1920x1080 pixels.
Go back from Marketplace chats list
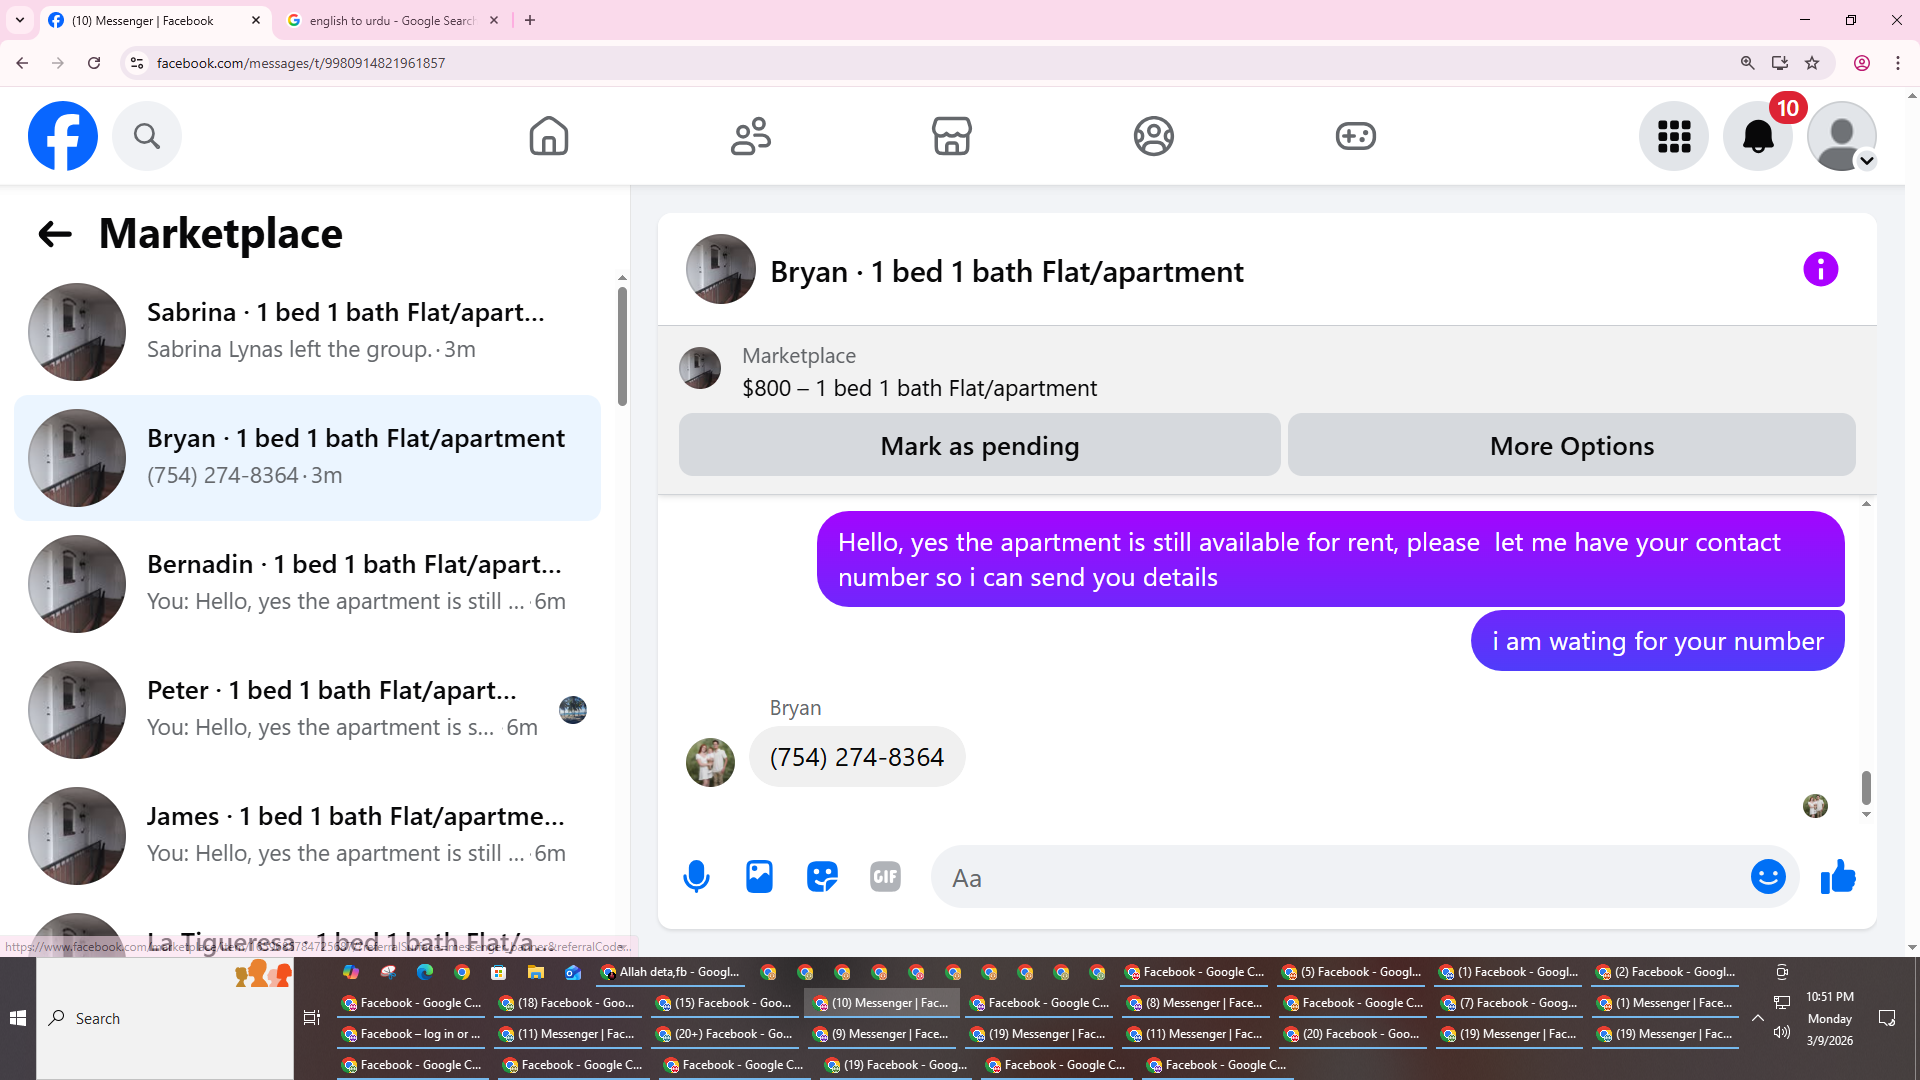coord(55,234)
